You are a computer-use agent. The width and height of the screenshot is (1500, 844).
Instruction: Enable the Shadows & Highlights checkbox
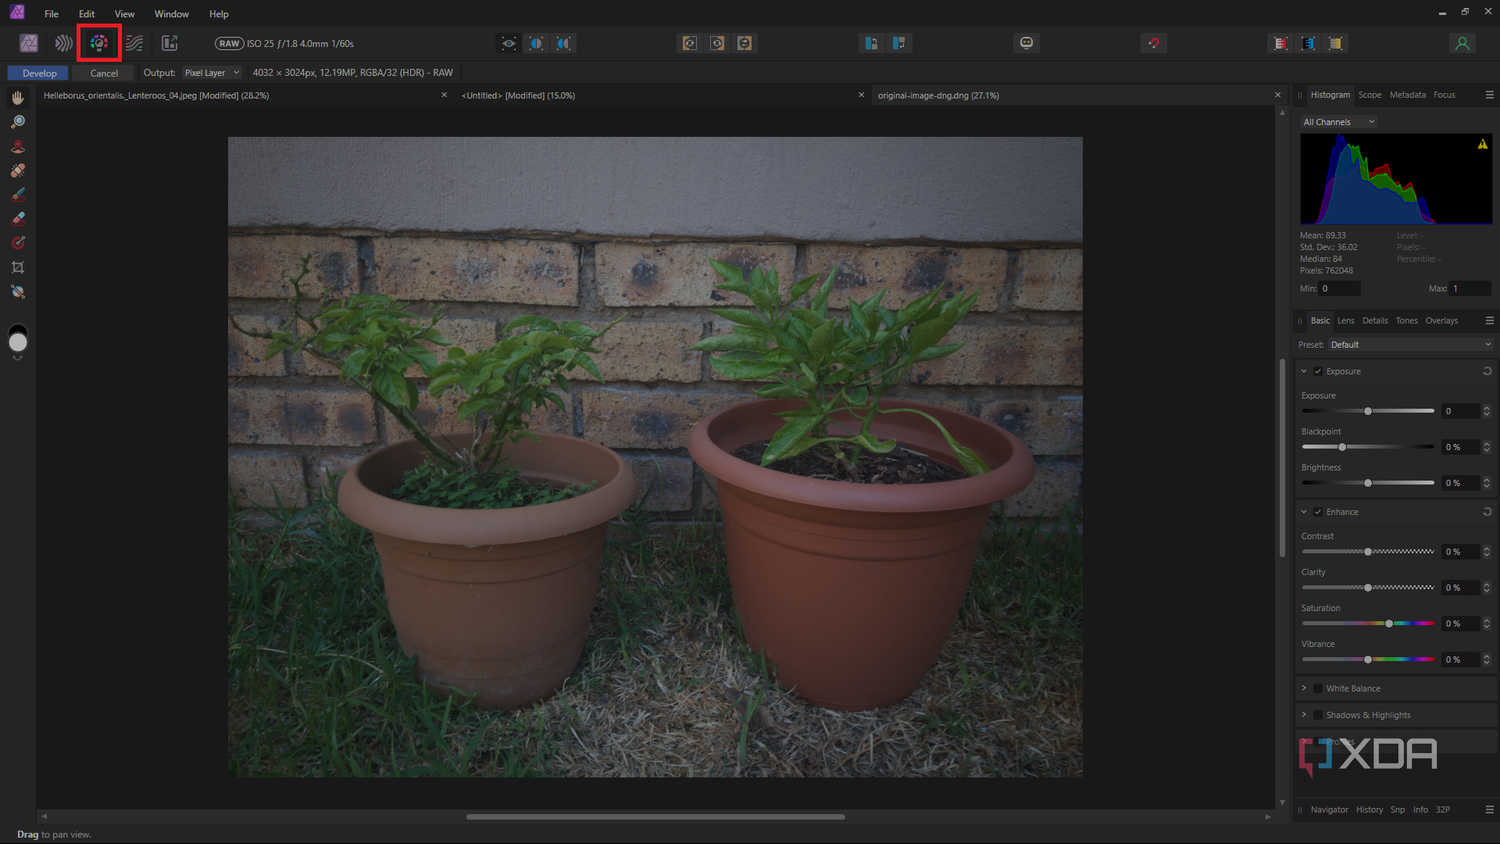tap(1318, 715)
